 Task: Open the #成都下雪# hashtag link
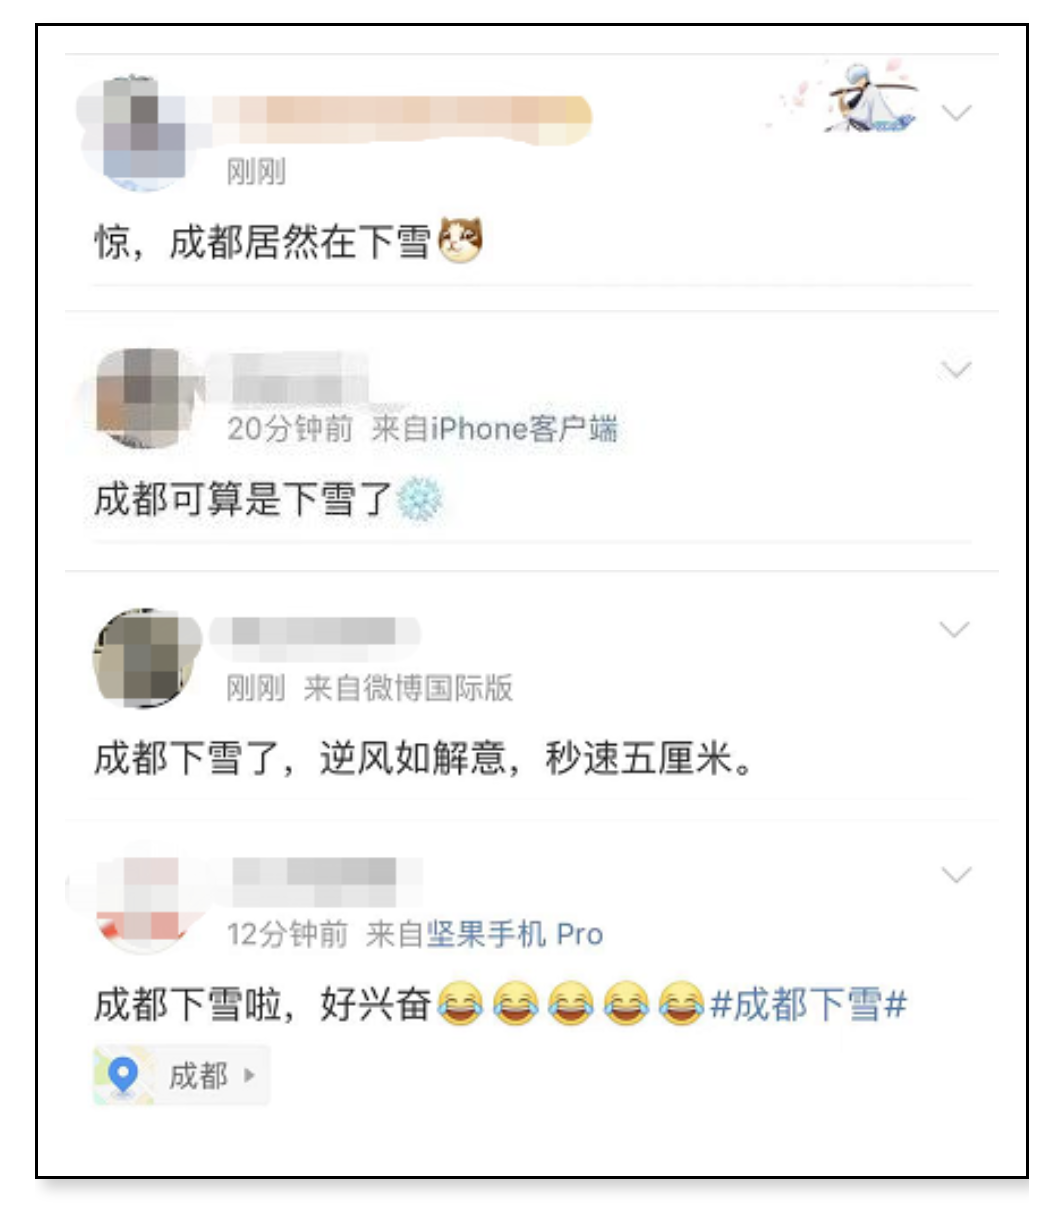[808, 1004]
